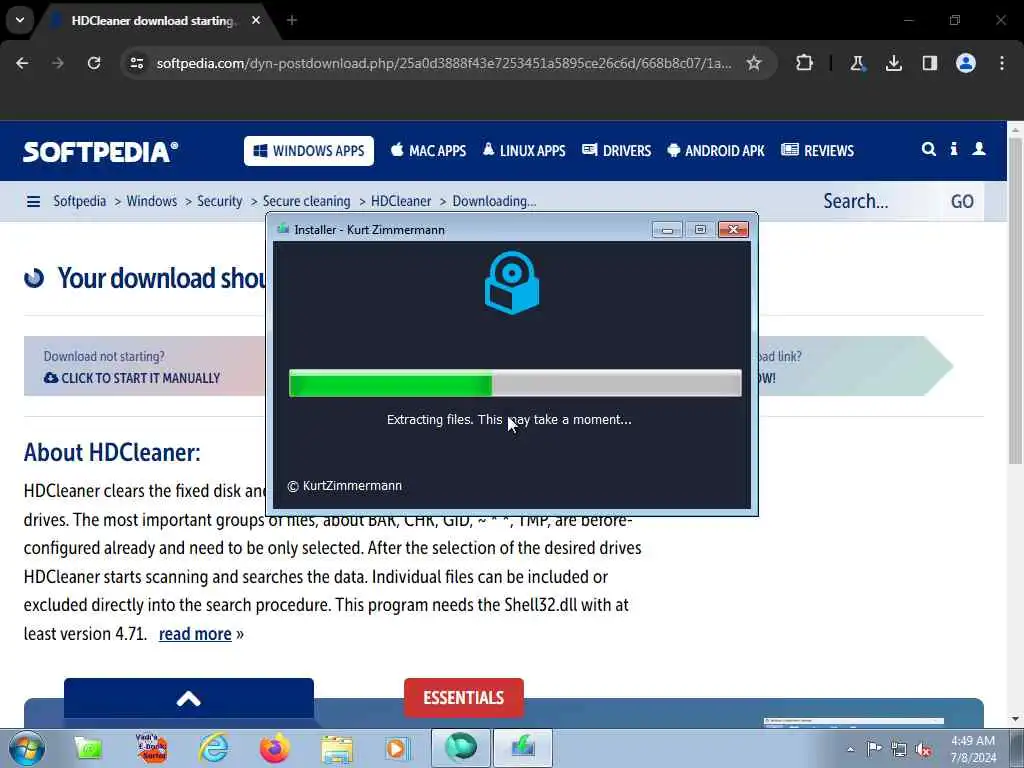The height and width of the screenshot is (768, 1024).
Task: Open the Chrome profile avatar
Action: (x=966, y=63)
